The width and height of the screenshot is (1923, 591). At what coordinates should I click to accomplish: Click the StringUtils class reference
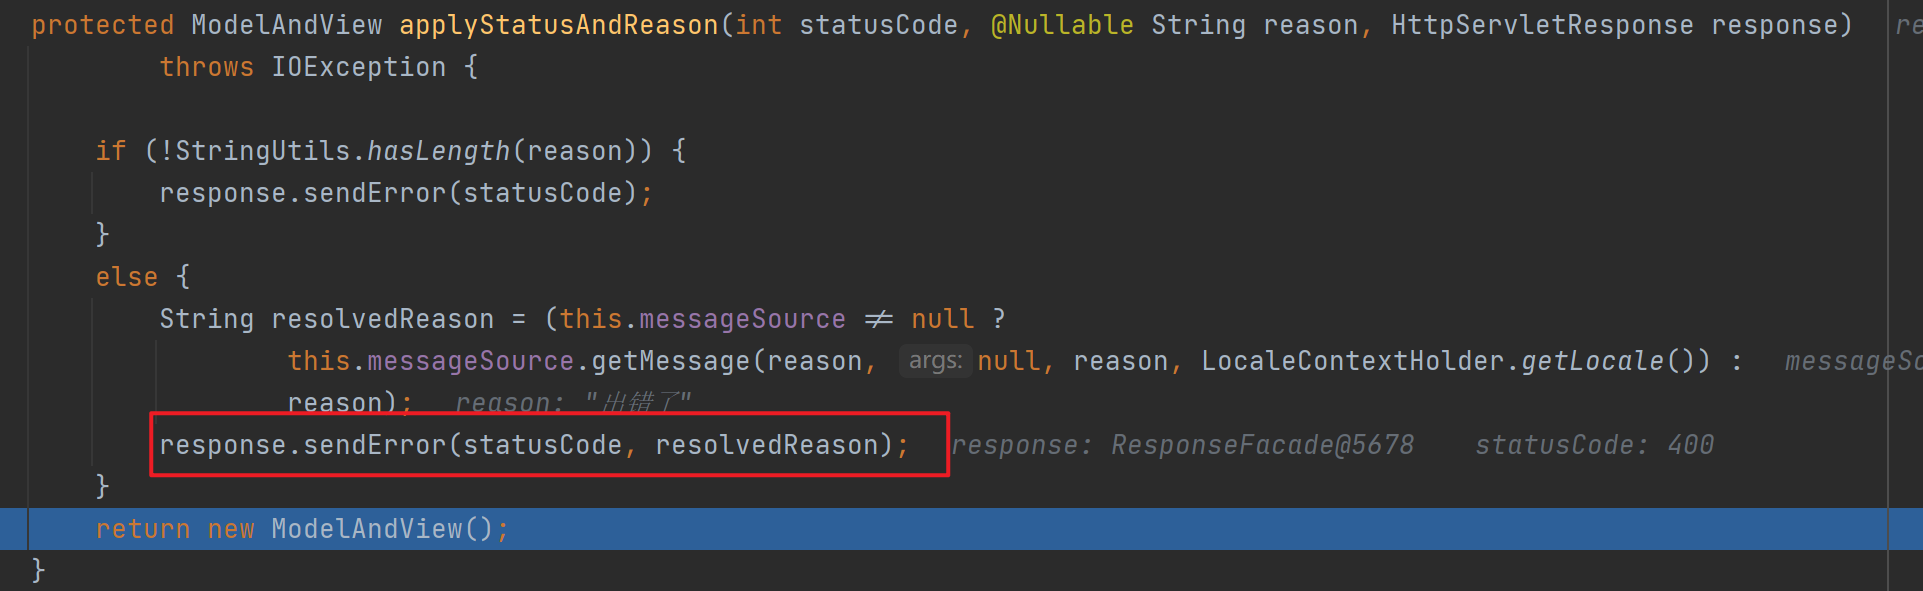point(262,151)
